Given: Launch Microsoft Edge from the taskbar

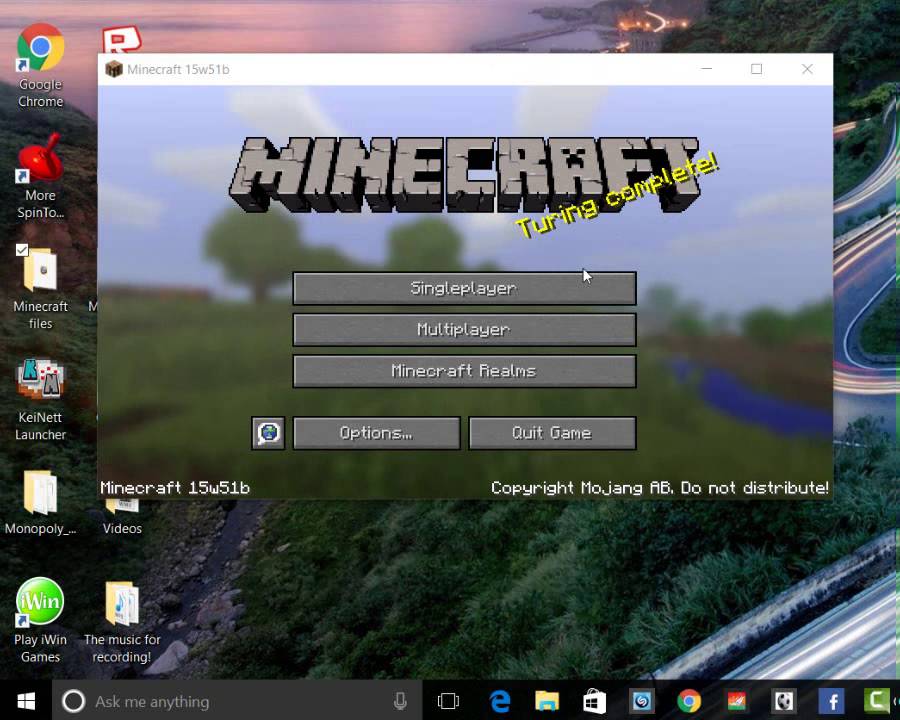Looking at the screenshot, I should [499, 701].
